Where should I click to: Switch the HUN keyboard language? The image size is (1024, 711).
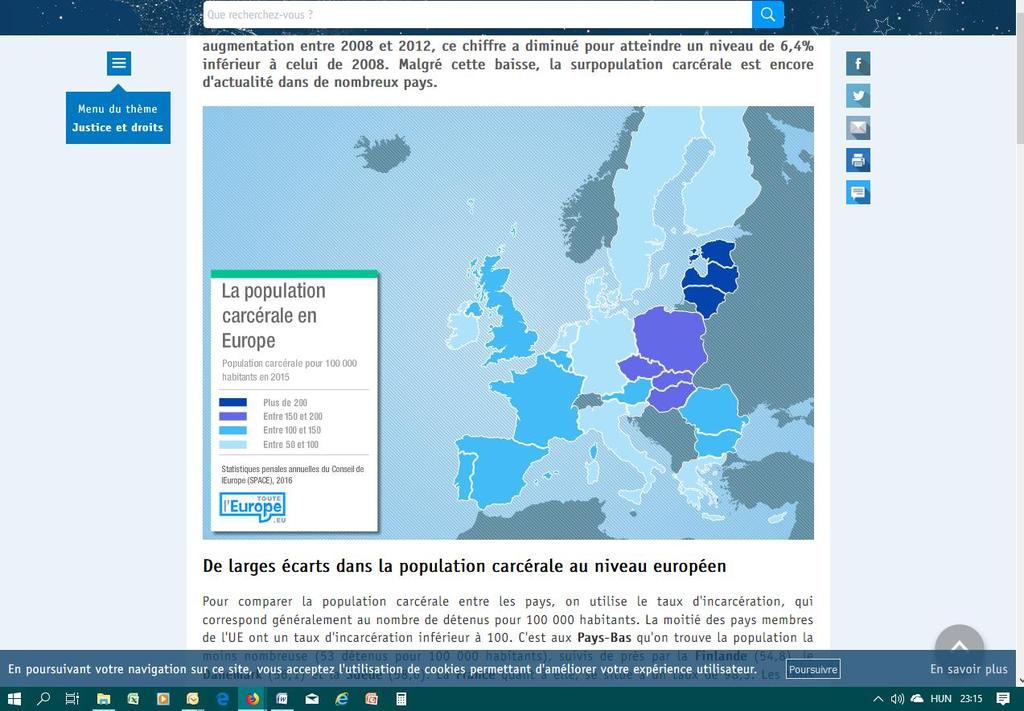coord(941,699)
